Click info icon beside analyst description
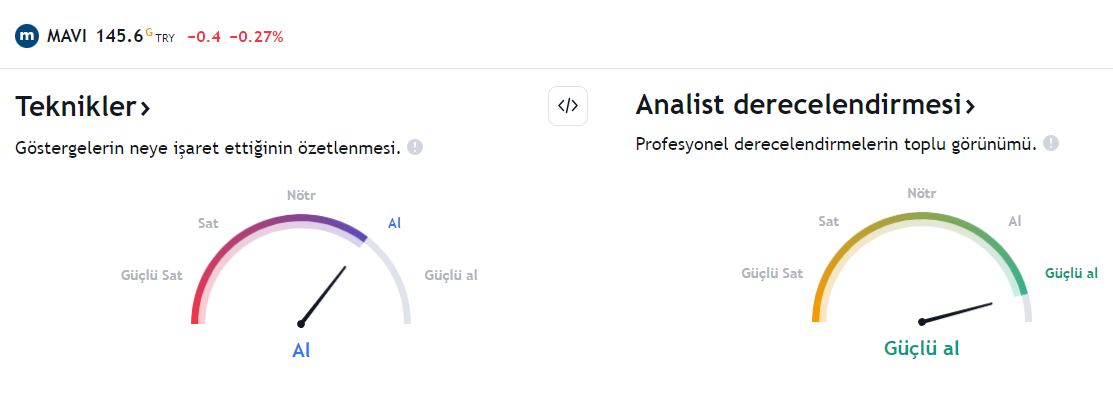The width and height of the screenshot is (1113, 393). (x=1051, y=143)
